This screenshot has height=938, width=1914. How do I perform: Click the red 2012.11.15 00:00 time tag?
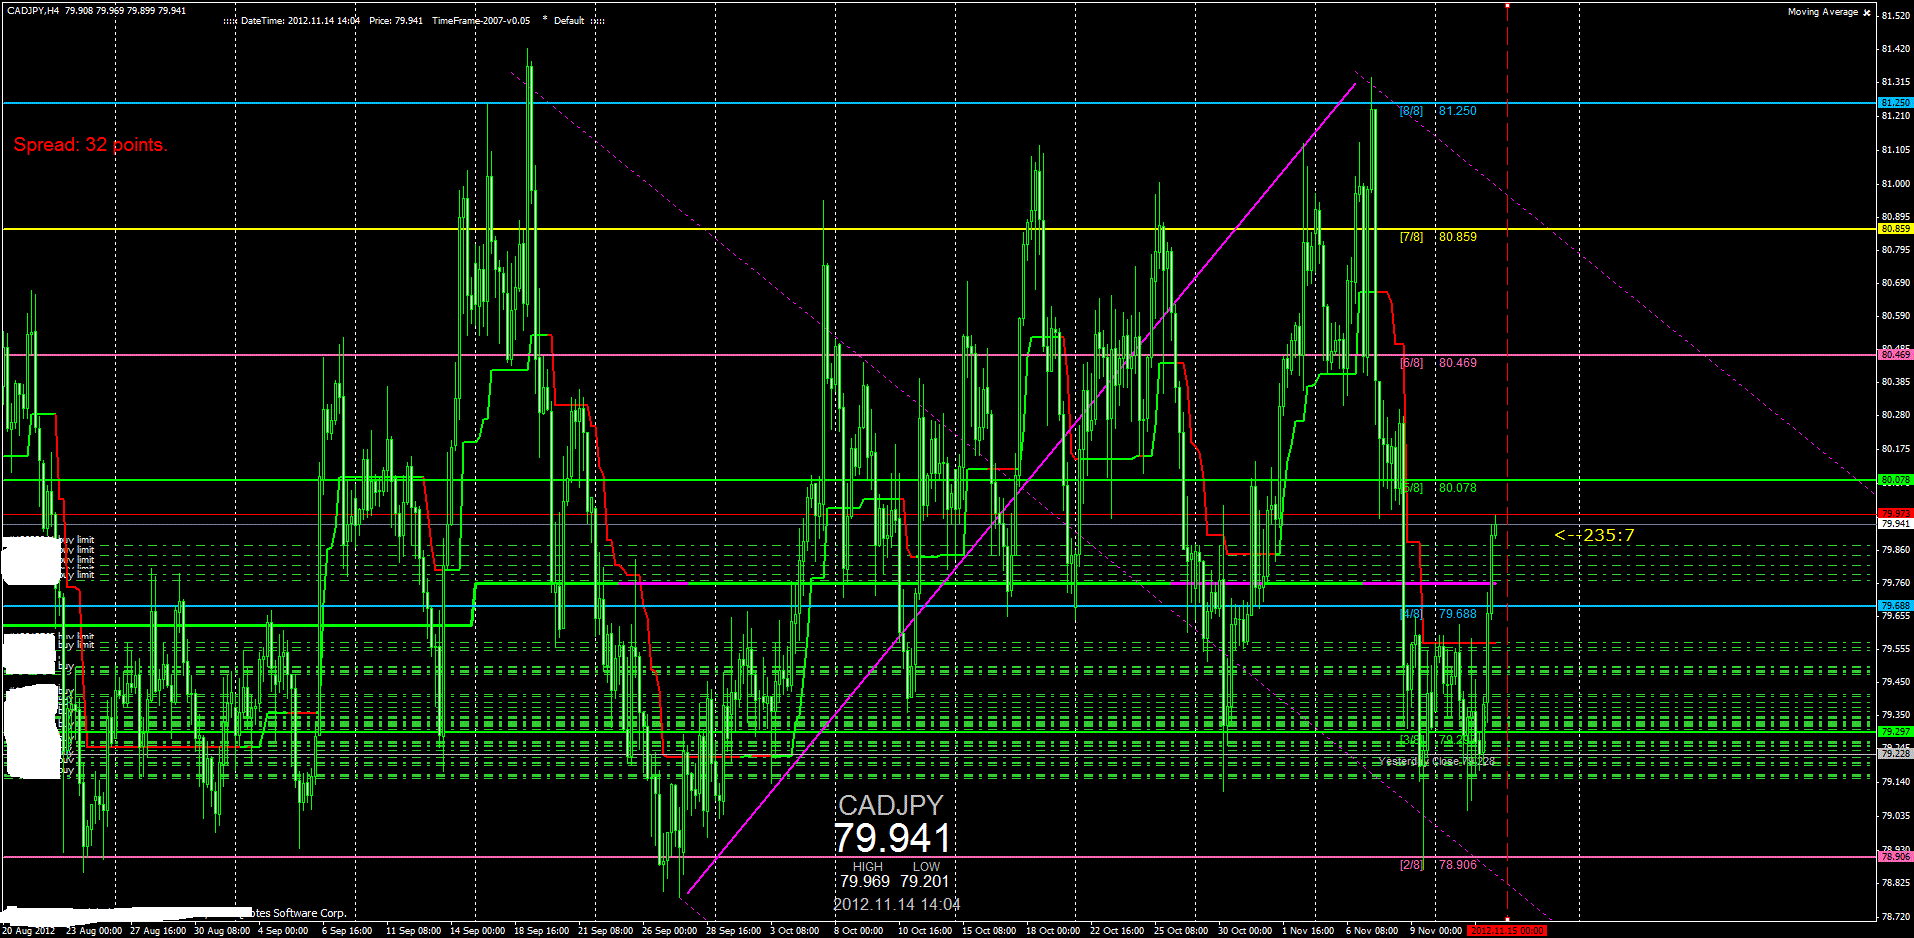1507,931
